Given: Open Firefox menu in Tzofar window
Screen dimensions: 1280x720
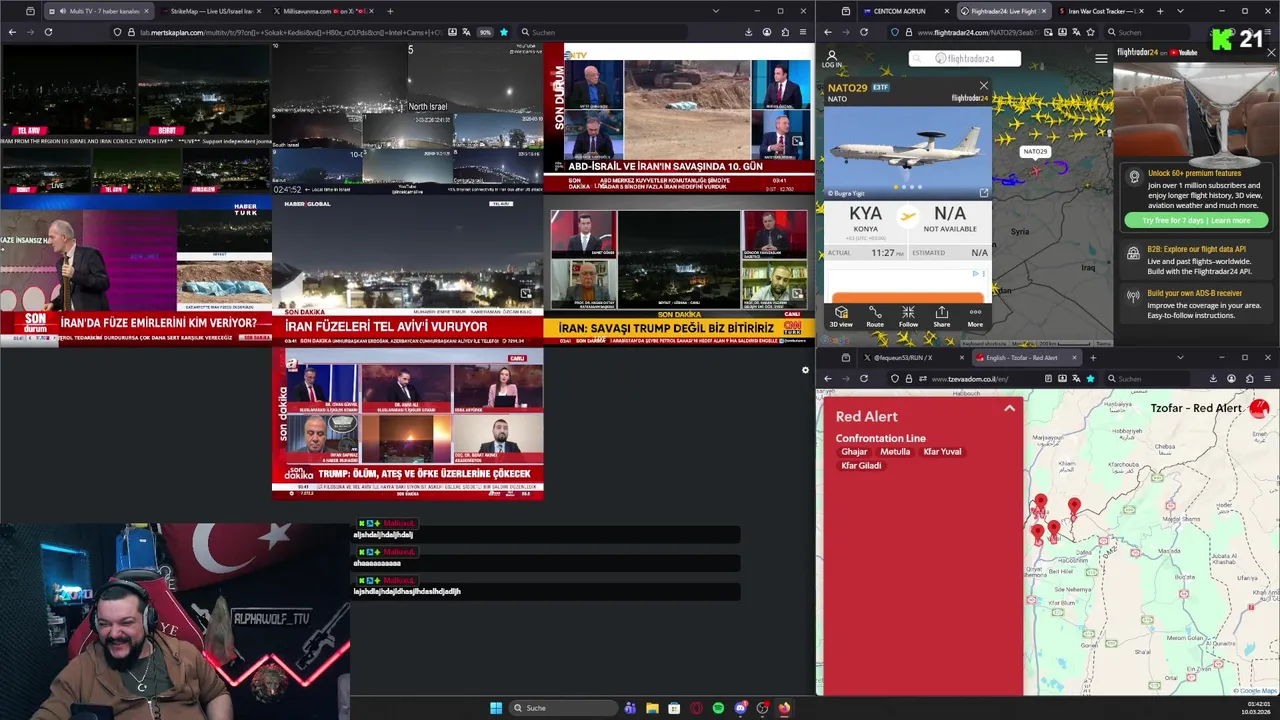Looking at the screenshot, I should (x=1267, y=379).
